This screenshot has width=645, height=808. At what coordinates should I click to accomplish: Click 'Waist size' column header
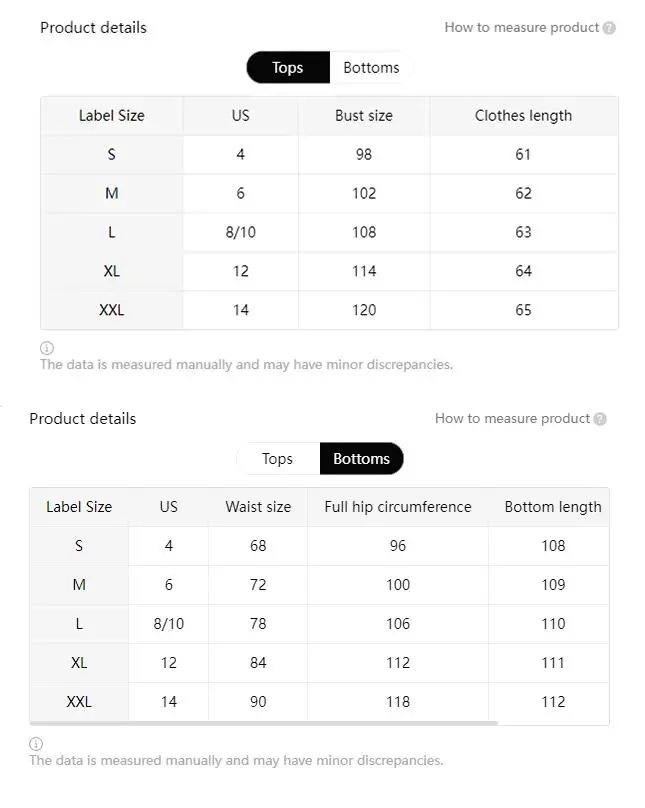click(258, 507)
